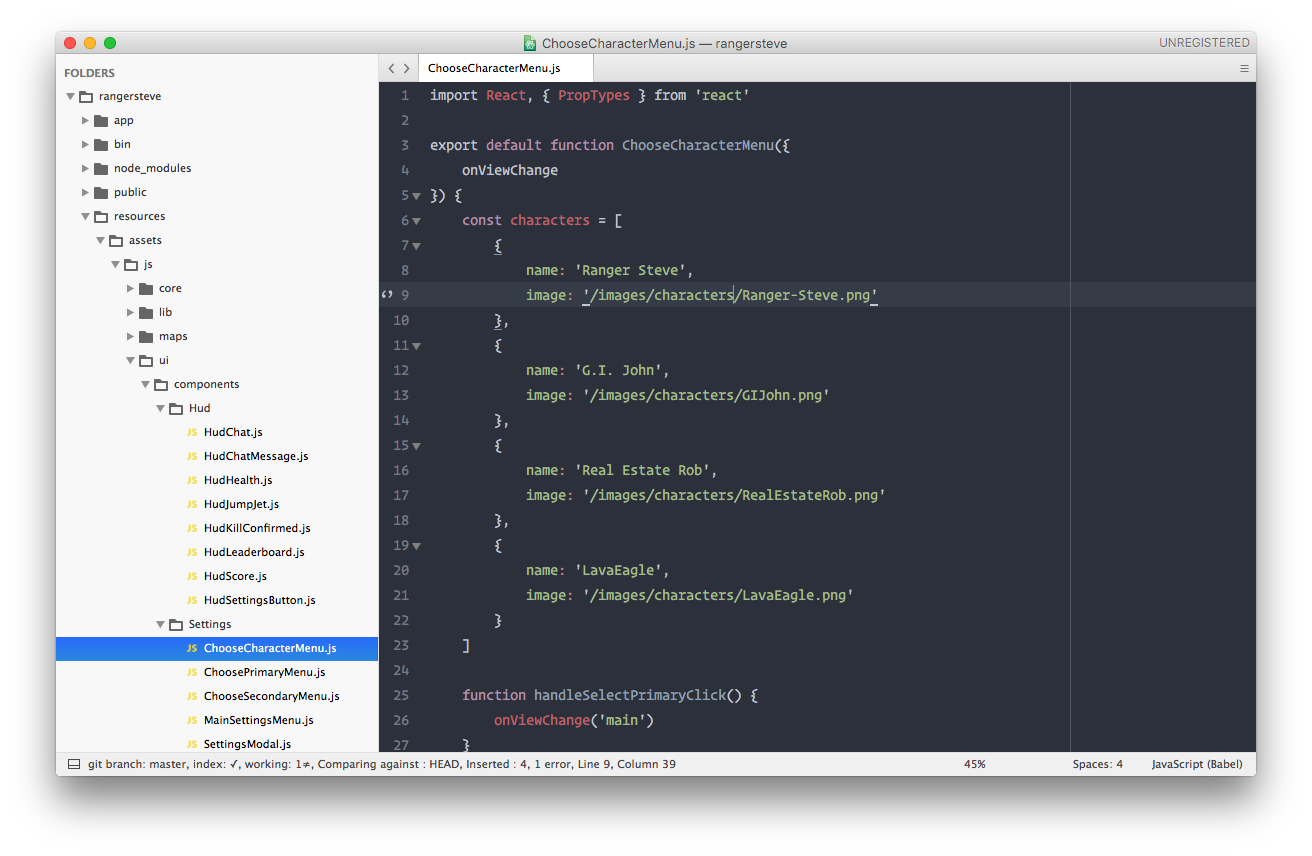Click the forward navigation arrow above editor
This screenshot has width=1312, height=856.
pyautogui.click(x=407, y=69)
